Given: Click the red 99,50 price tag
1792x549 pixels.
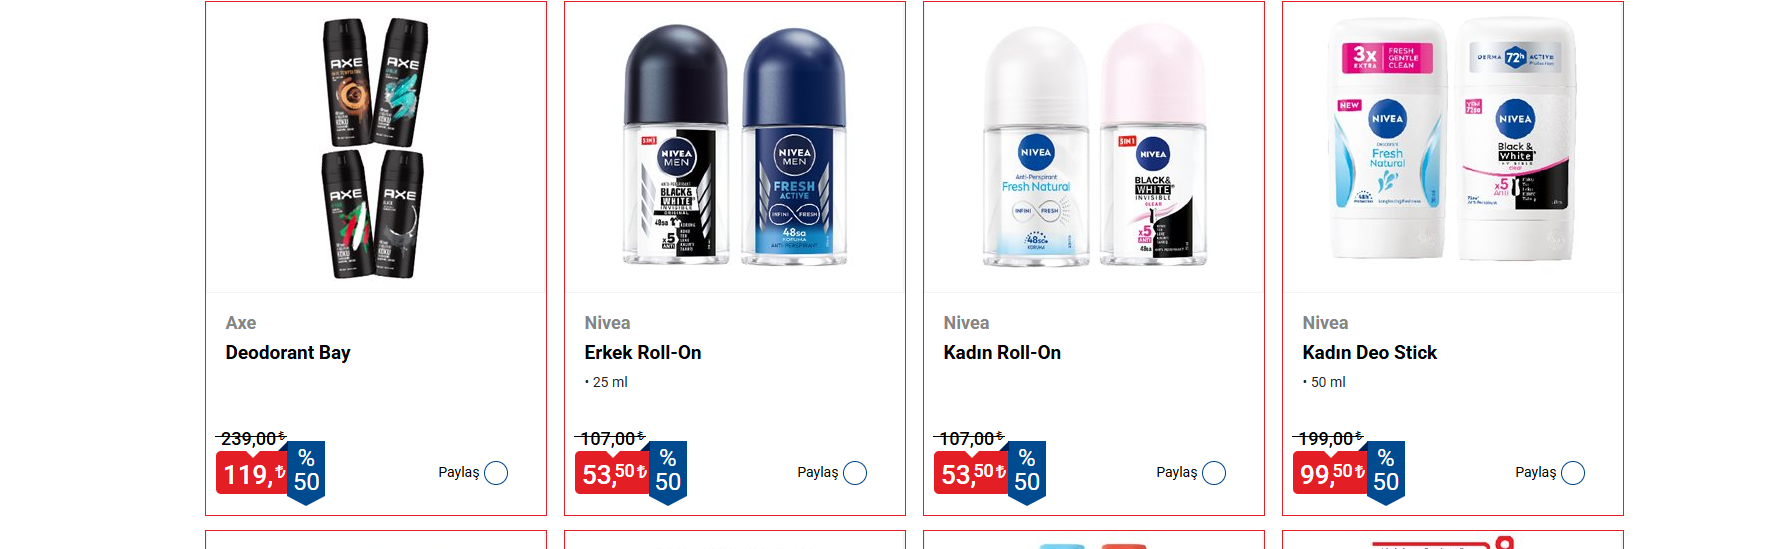Looking at the screenshot, I should (1333, 473).
